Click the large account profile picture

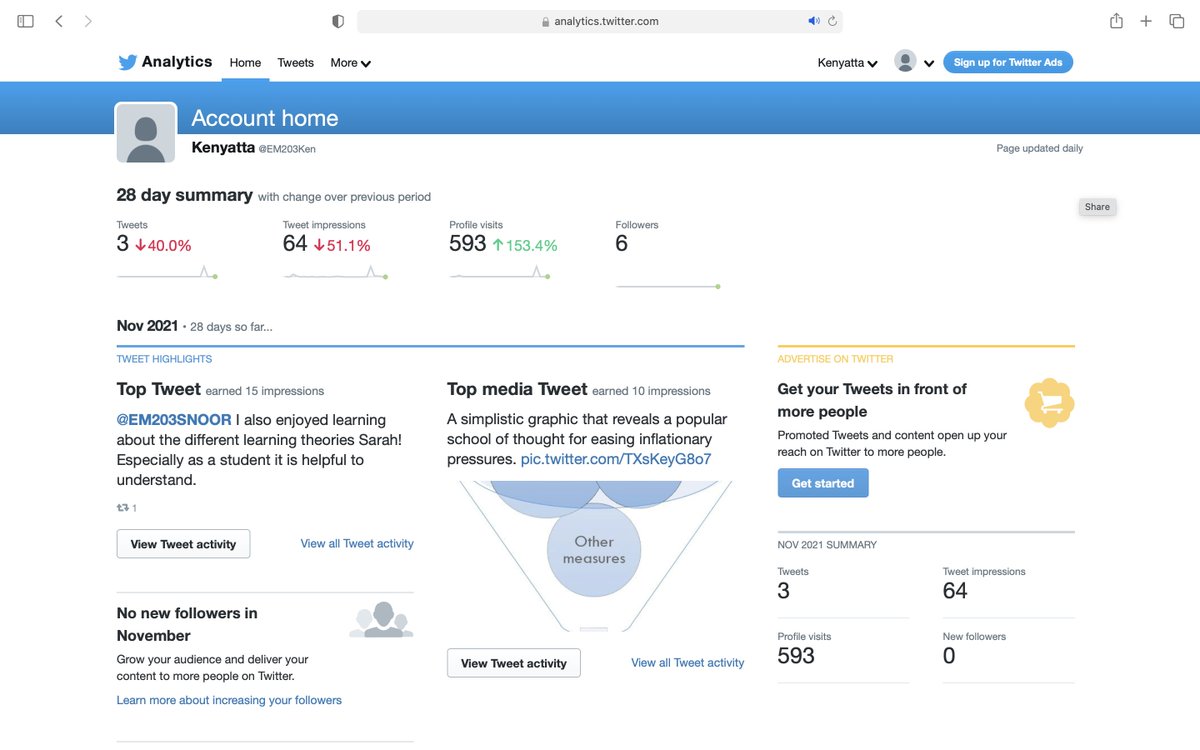point(146,132)
